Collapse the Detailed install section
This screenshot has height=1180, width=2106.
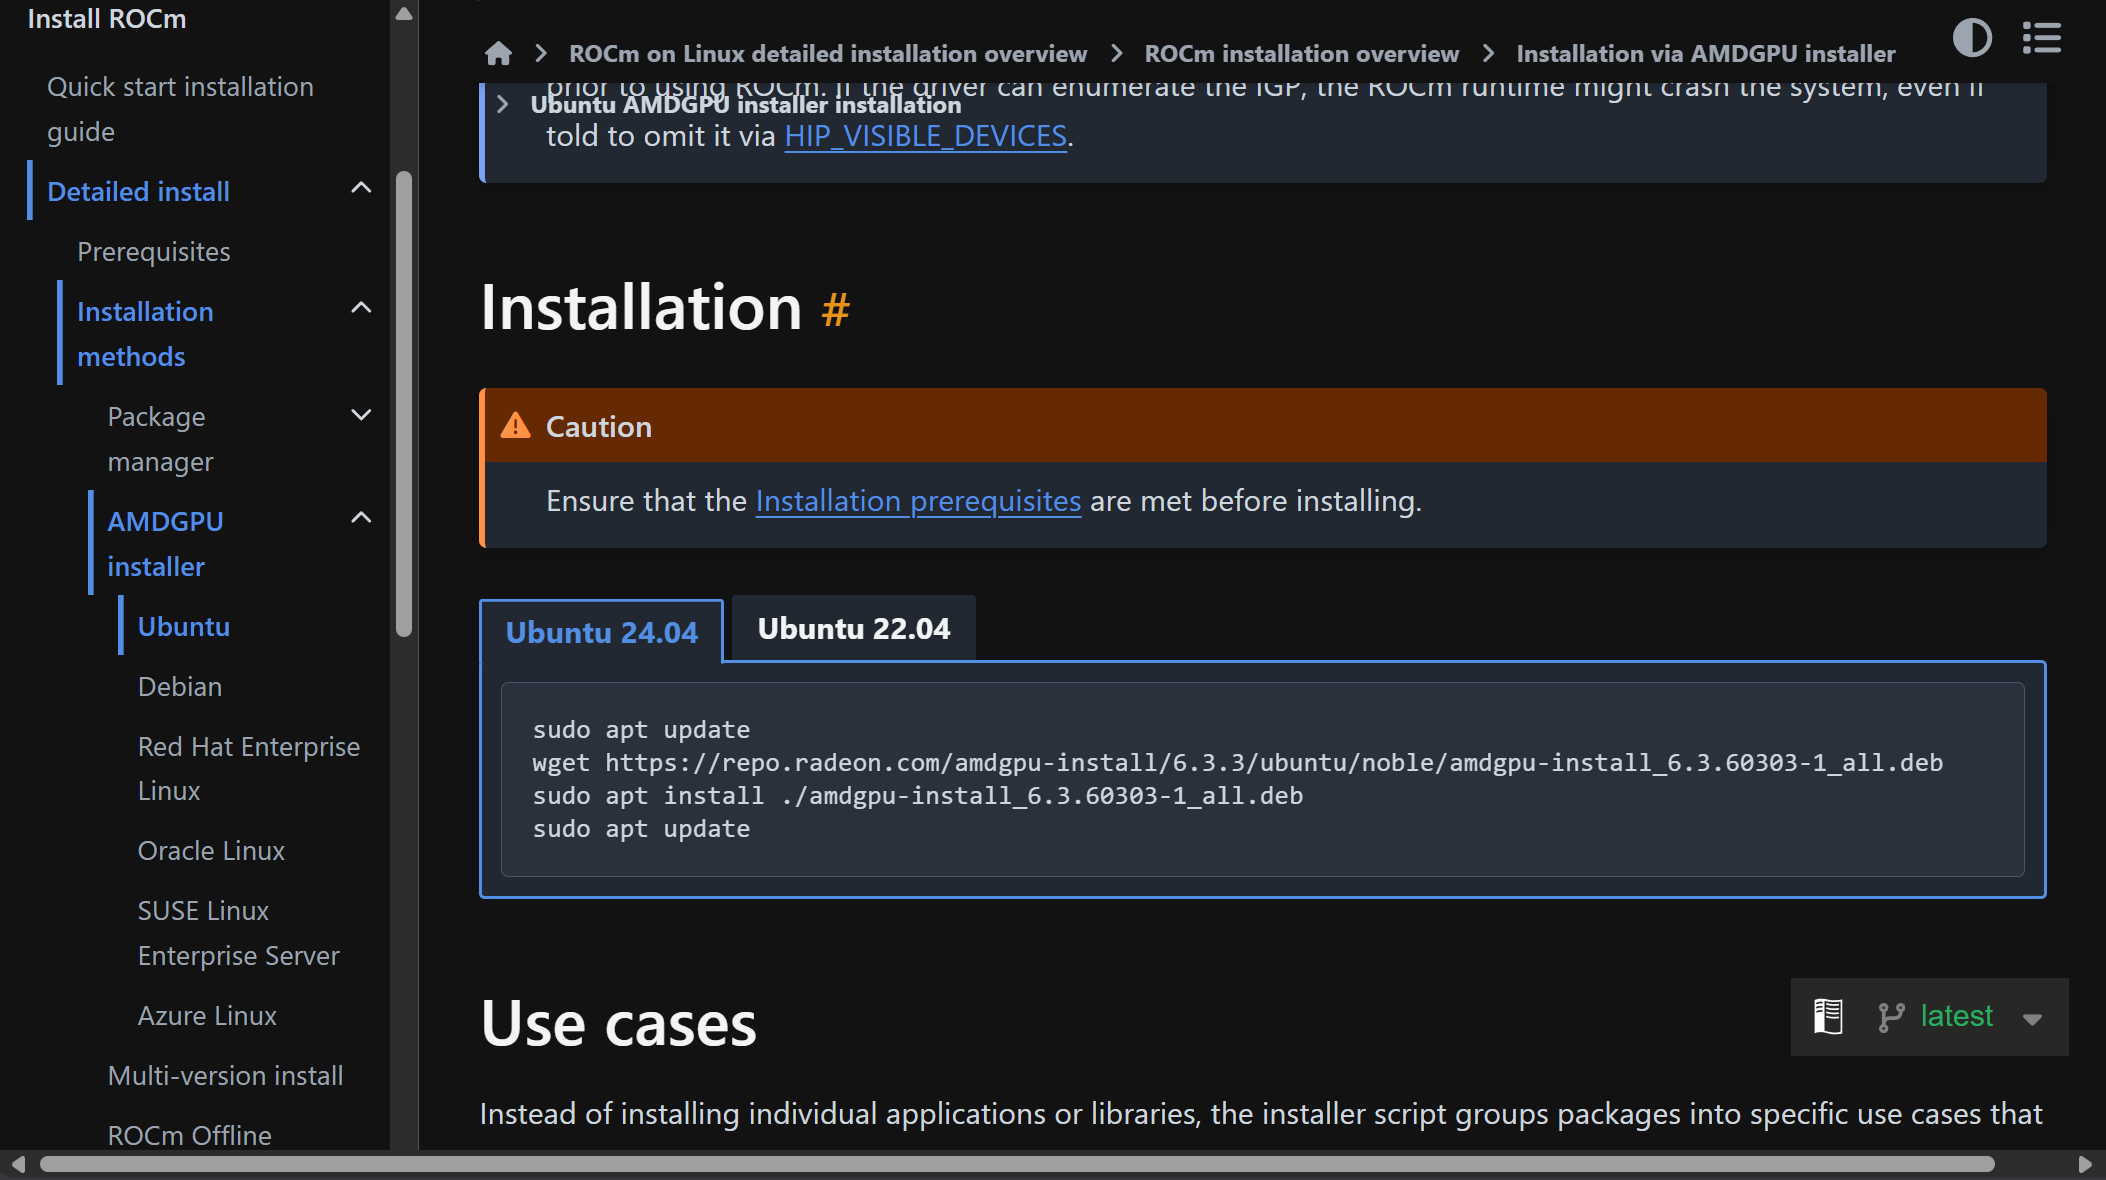361,188
